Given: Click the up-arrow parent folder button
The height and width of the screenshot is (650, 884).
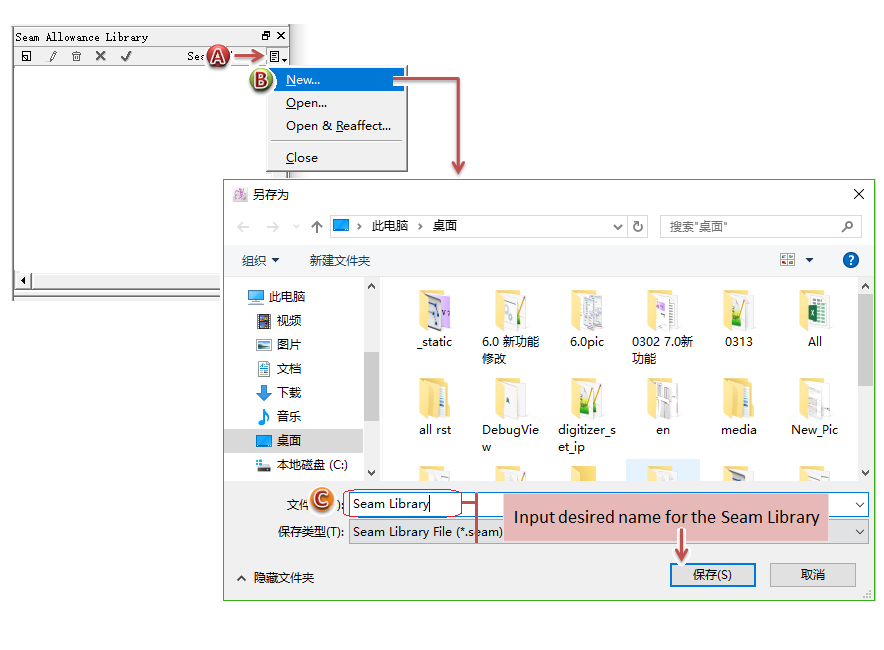Looking at the screenshot, I should click(x=317, y=227).
